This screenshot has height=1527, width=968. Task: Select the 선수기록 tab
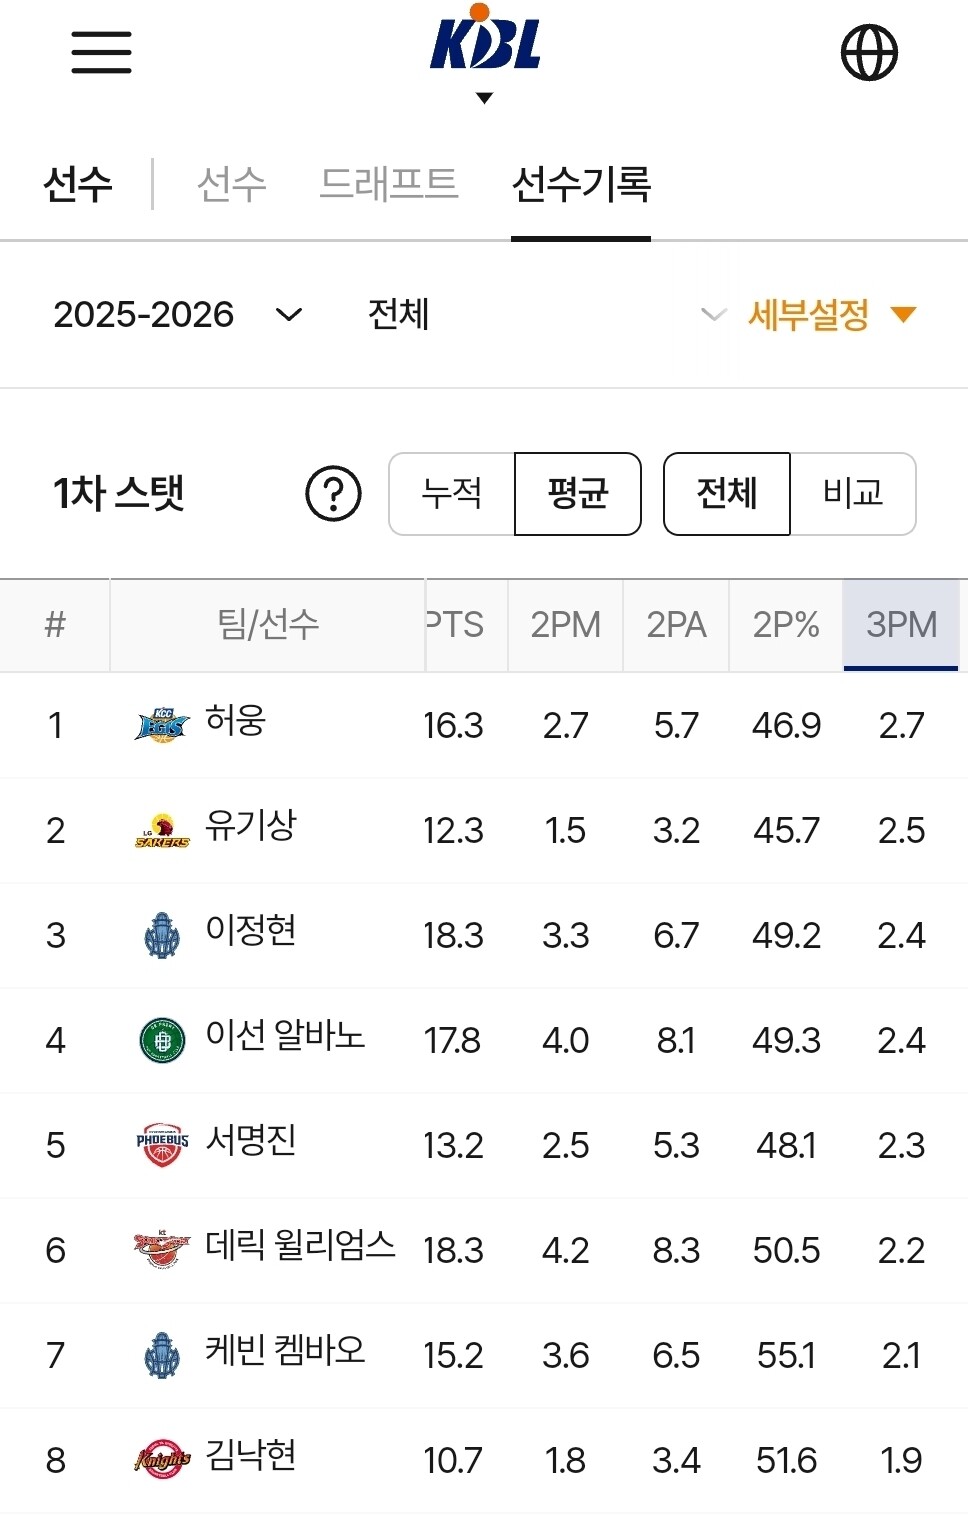581,184
